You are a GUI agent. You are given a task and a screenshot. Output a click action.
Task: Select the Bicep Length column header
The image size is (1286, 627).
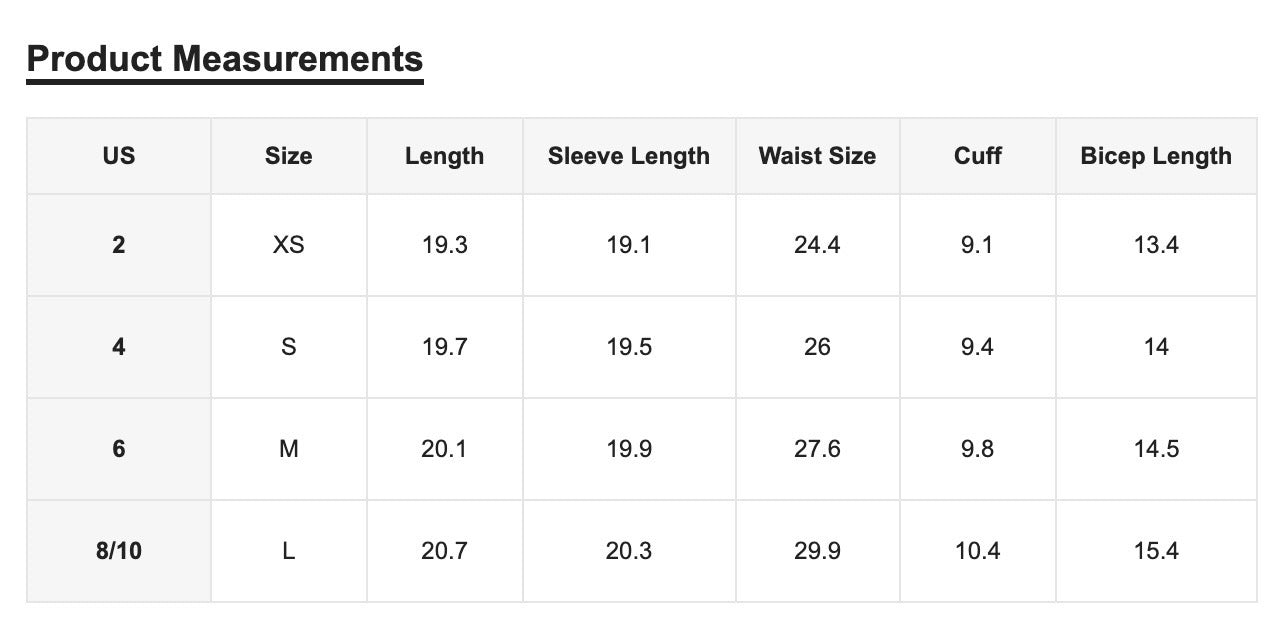click(1156, 156)
